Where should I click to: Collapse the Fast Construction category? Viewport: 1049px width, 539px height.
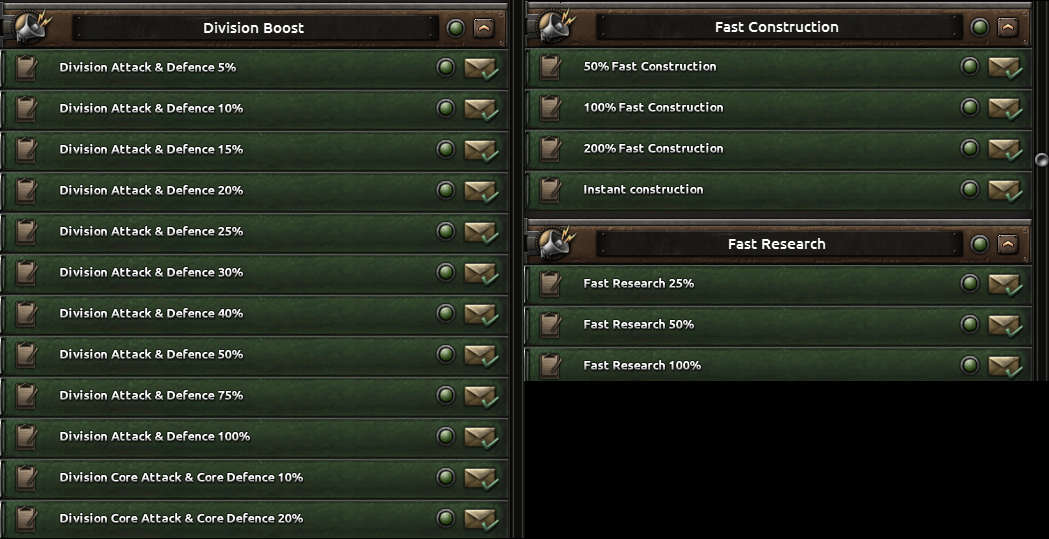[1007, 27]
